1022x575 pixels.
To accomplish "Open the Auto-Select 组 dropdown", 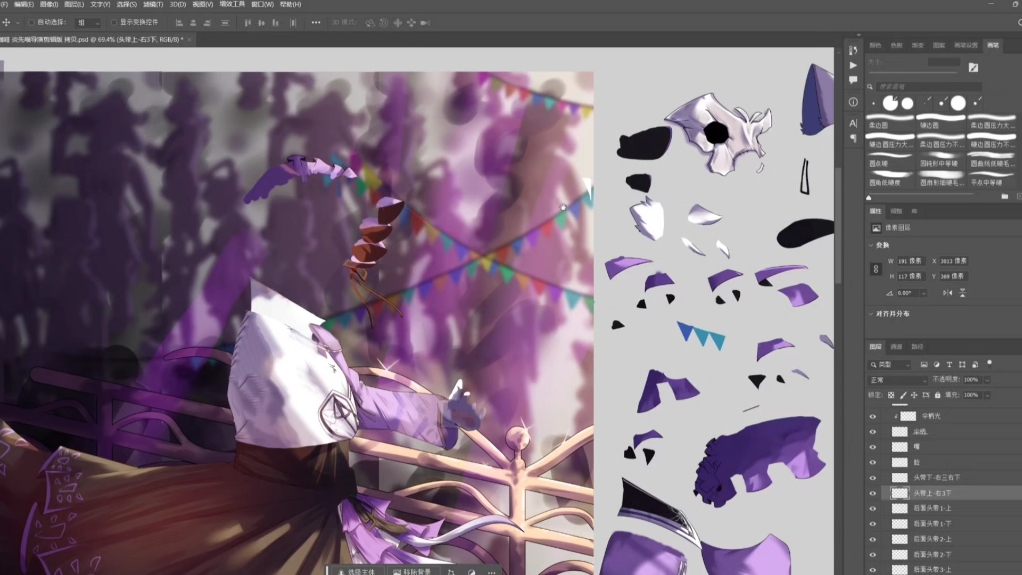I will point(88,23).
